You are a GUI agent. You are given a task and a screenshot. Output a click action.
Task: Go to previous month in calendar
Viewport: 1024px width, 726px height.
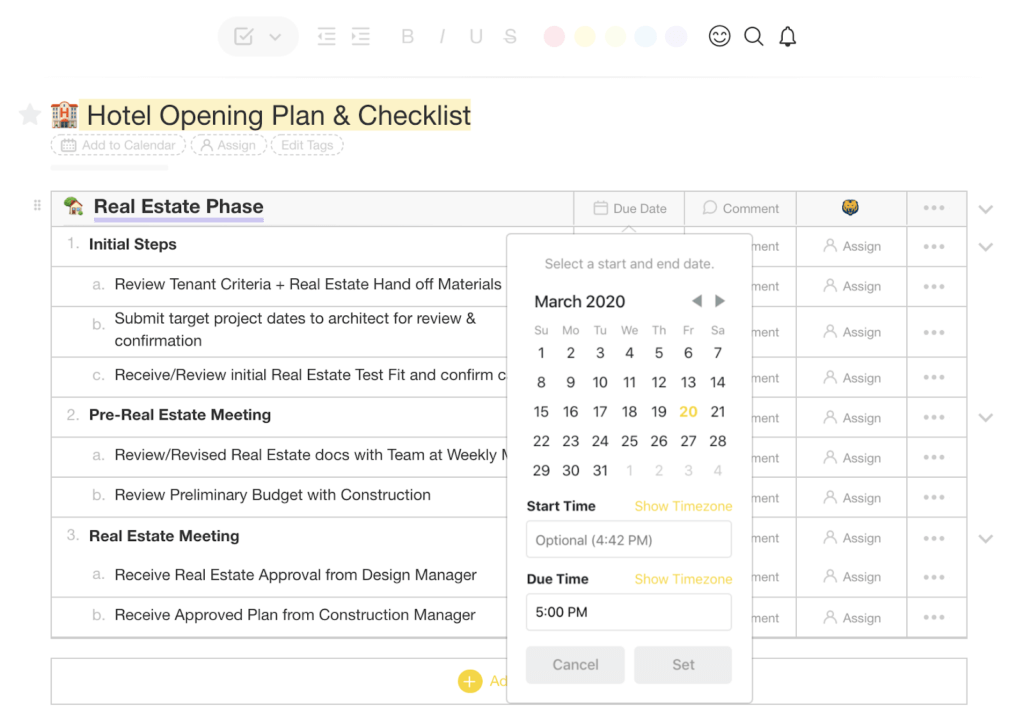tap(697, 301)
